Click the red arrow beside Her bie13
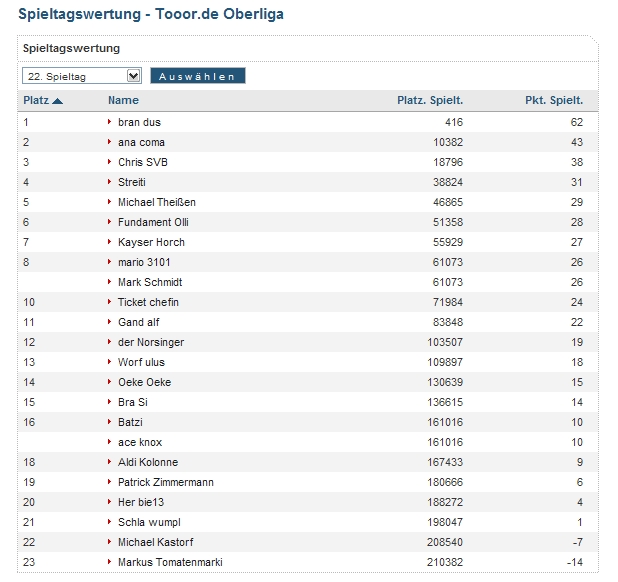This screenshot has width=618, height=582. point(110,502)
